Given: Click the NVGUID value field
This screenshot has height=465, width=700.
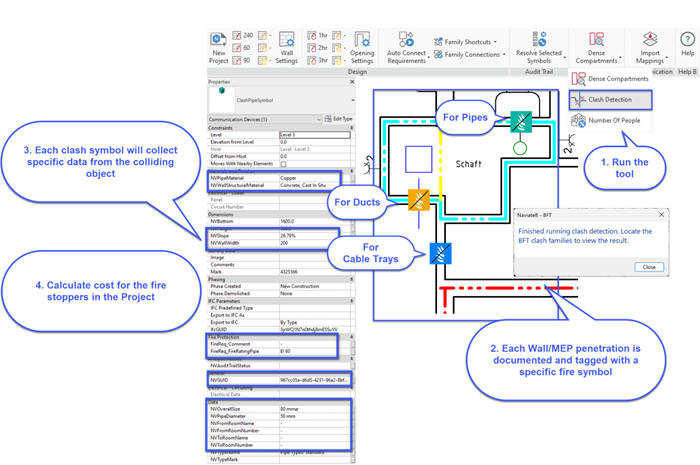Looking at the screenshot, I should tap(315, 380).
